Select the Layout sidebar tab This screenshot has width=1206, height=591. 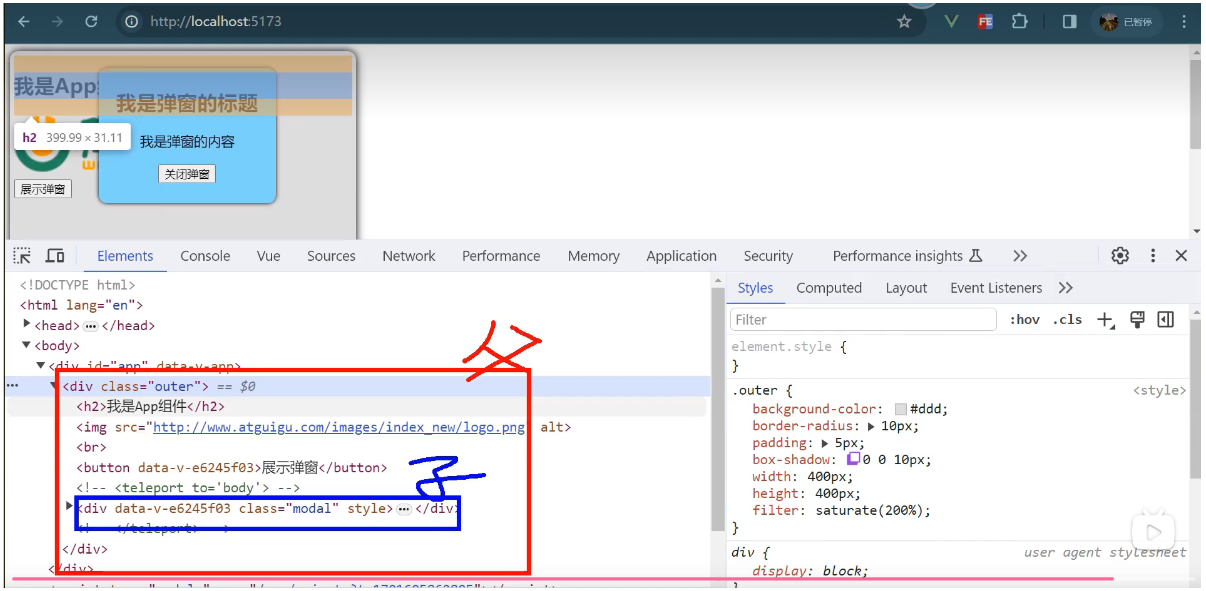906,288
